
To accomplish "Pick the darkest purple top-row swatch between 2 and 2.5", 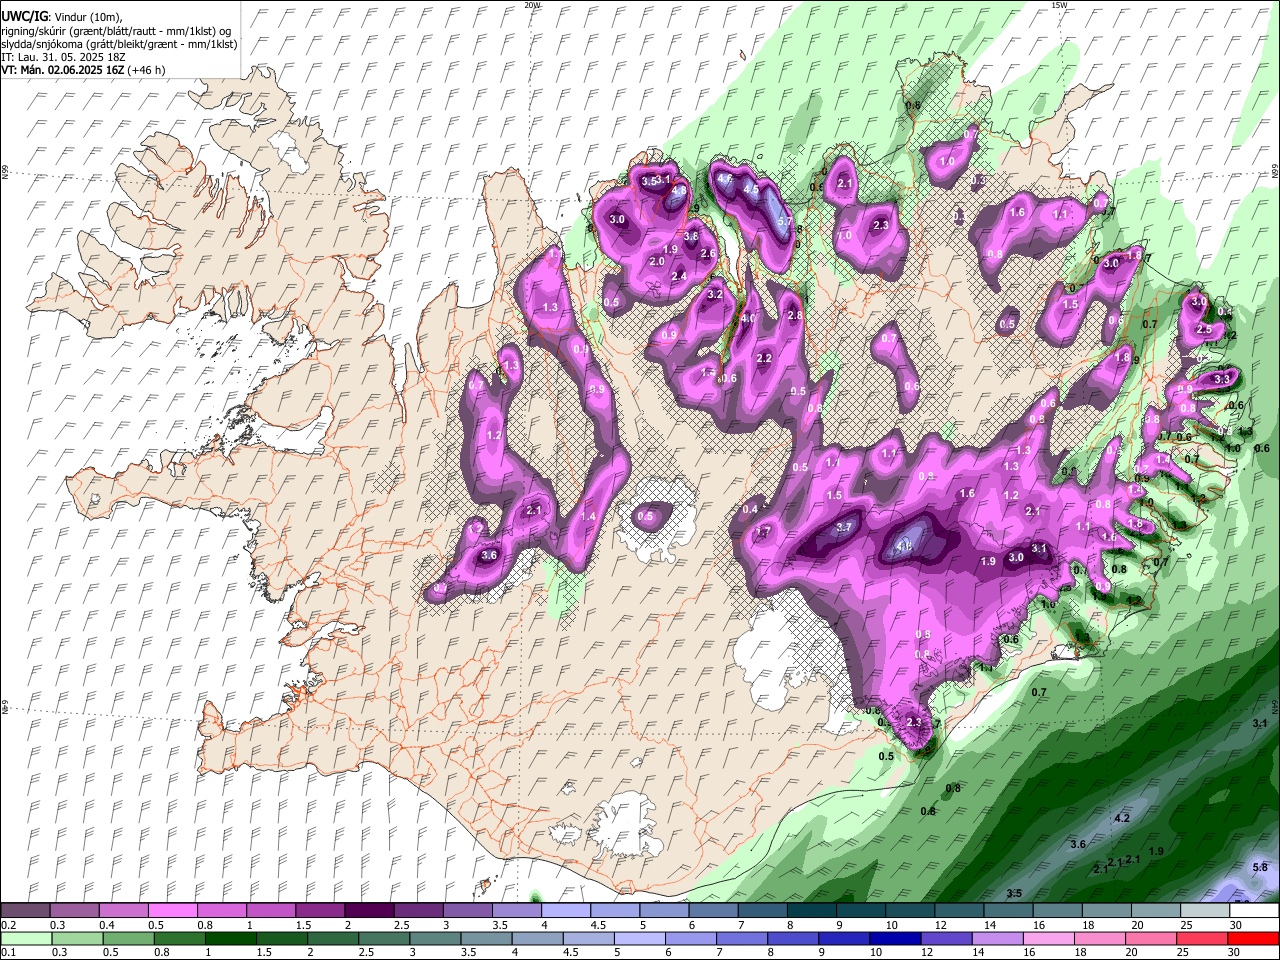I will tap(368, 911).
